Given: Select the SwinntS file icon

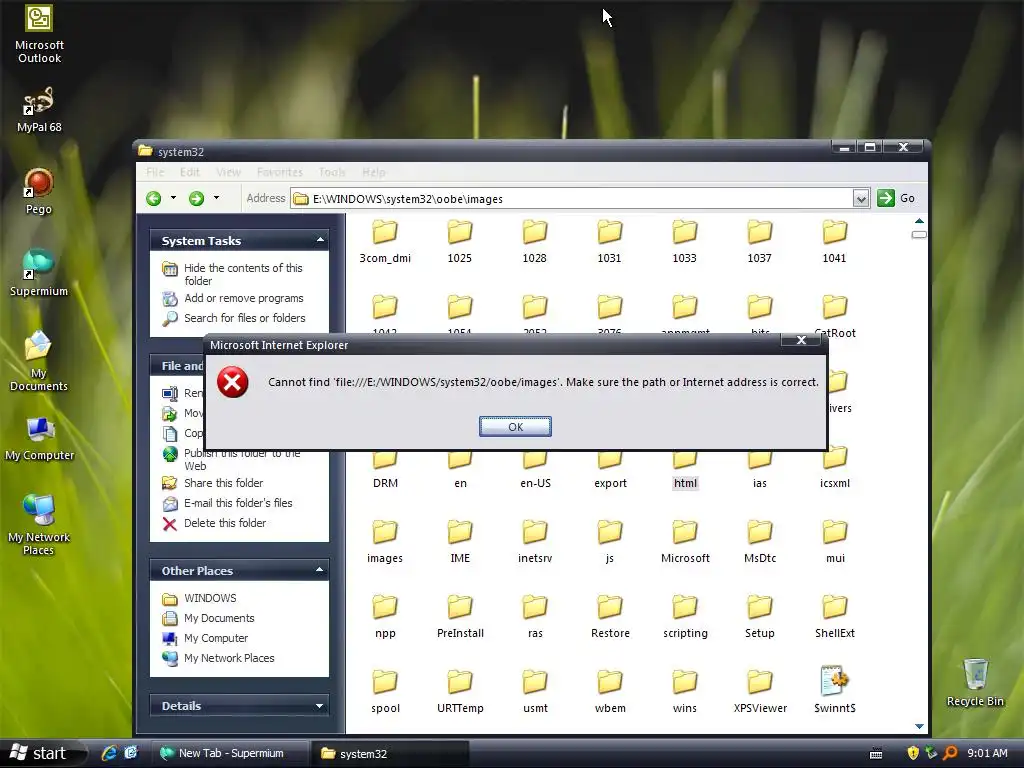Looking at the screenshot, I should pos(835,690).
